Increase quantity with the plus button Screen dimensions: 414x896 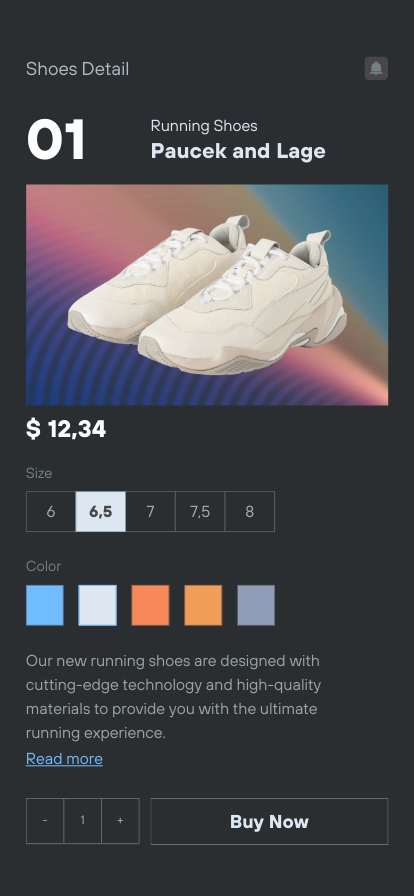pyautogui.click(x=120, y=821)
